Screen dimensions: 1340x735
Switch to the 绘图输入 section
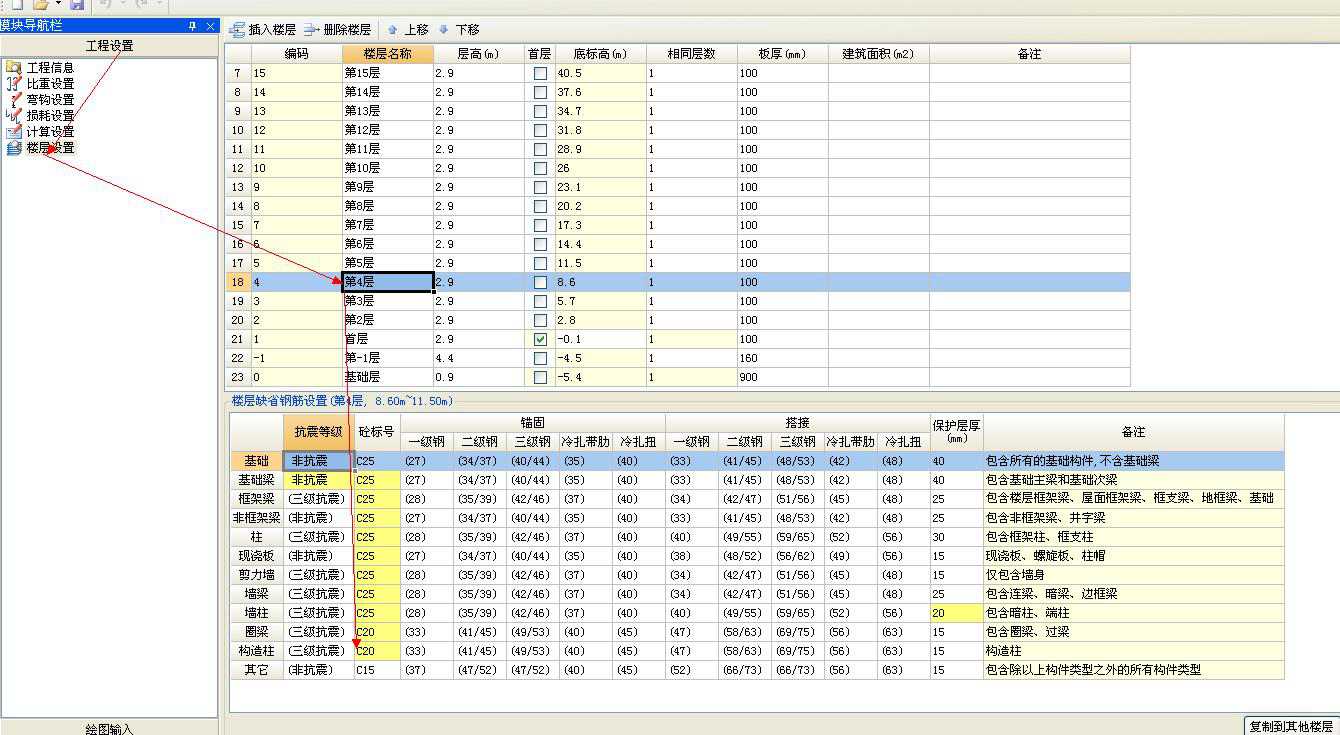[x=109, y=728]
